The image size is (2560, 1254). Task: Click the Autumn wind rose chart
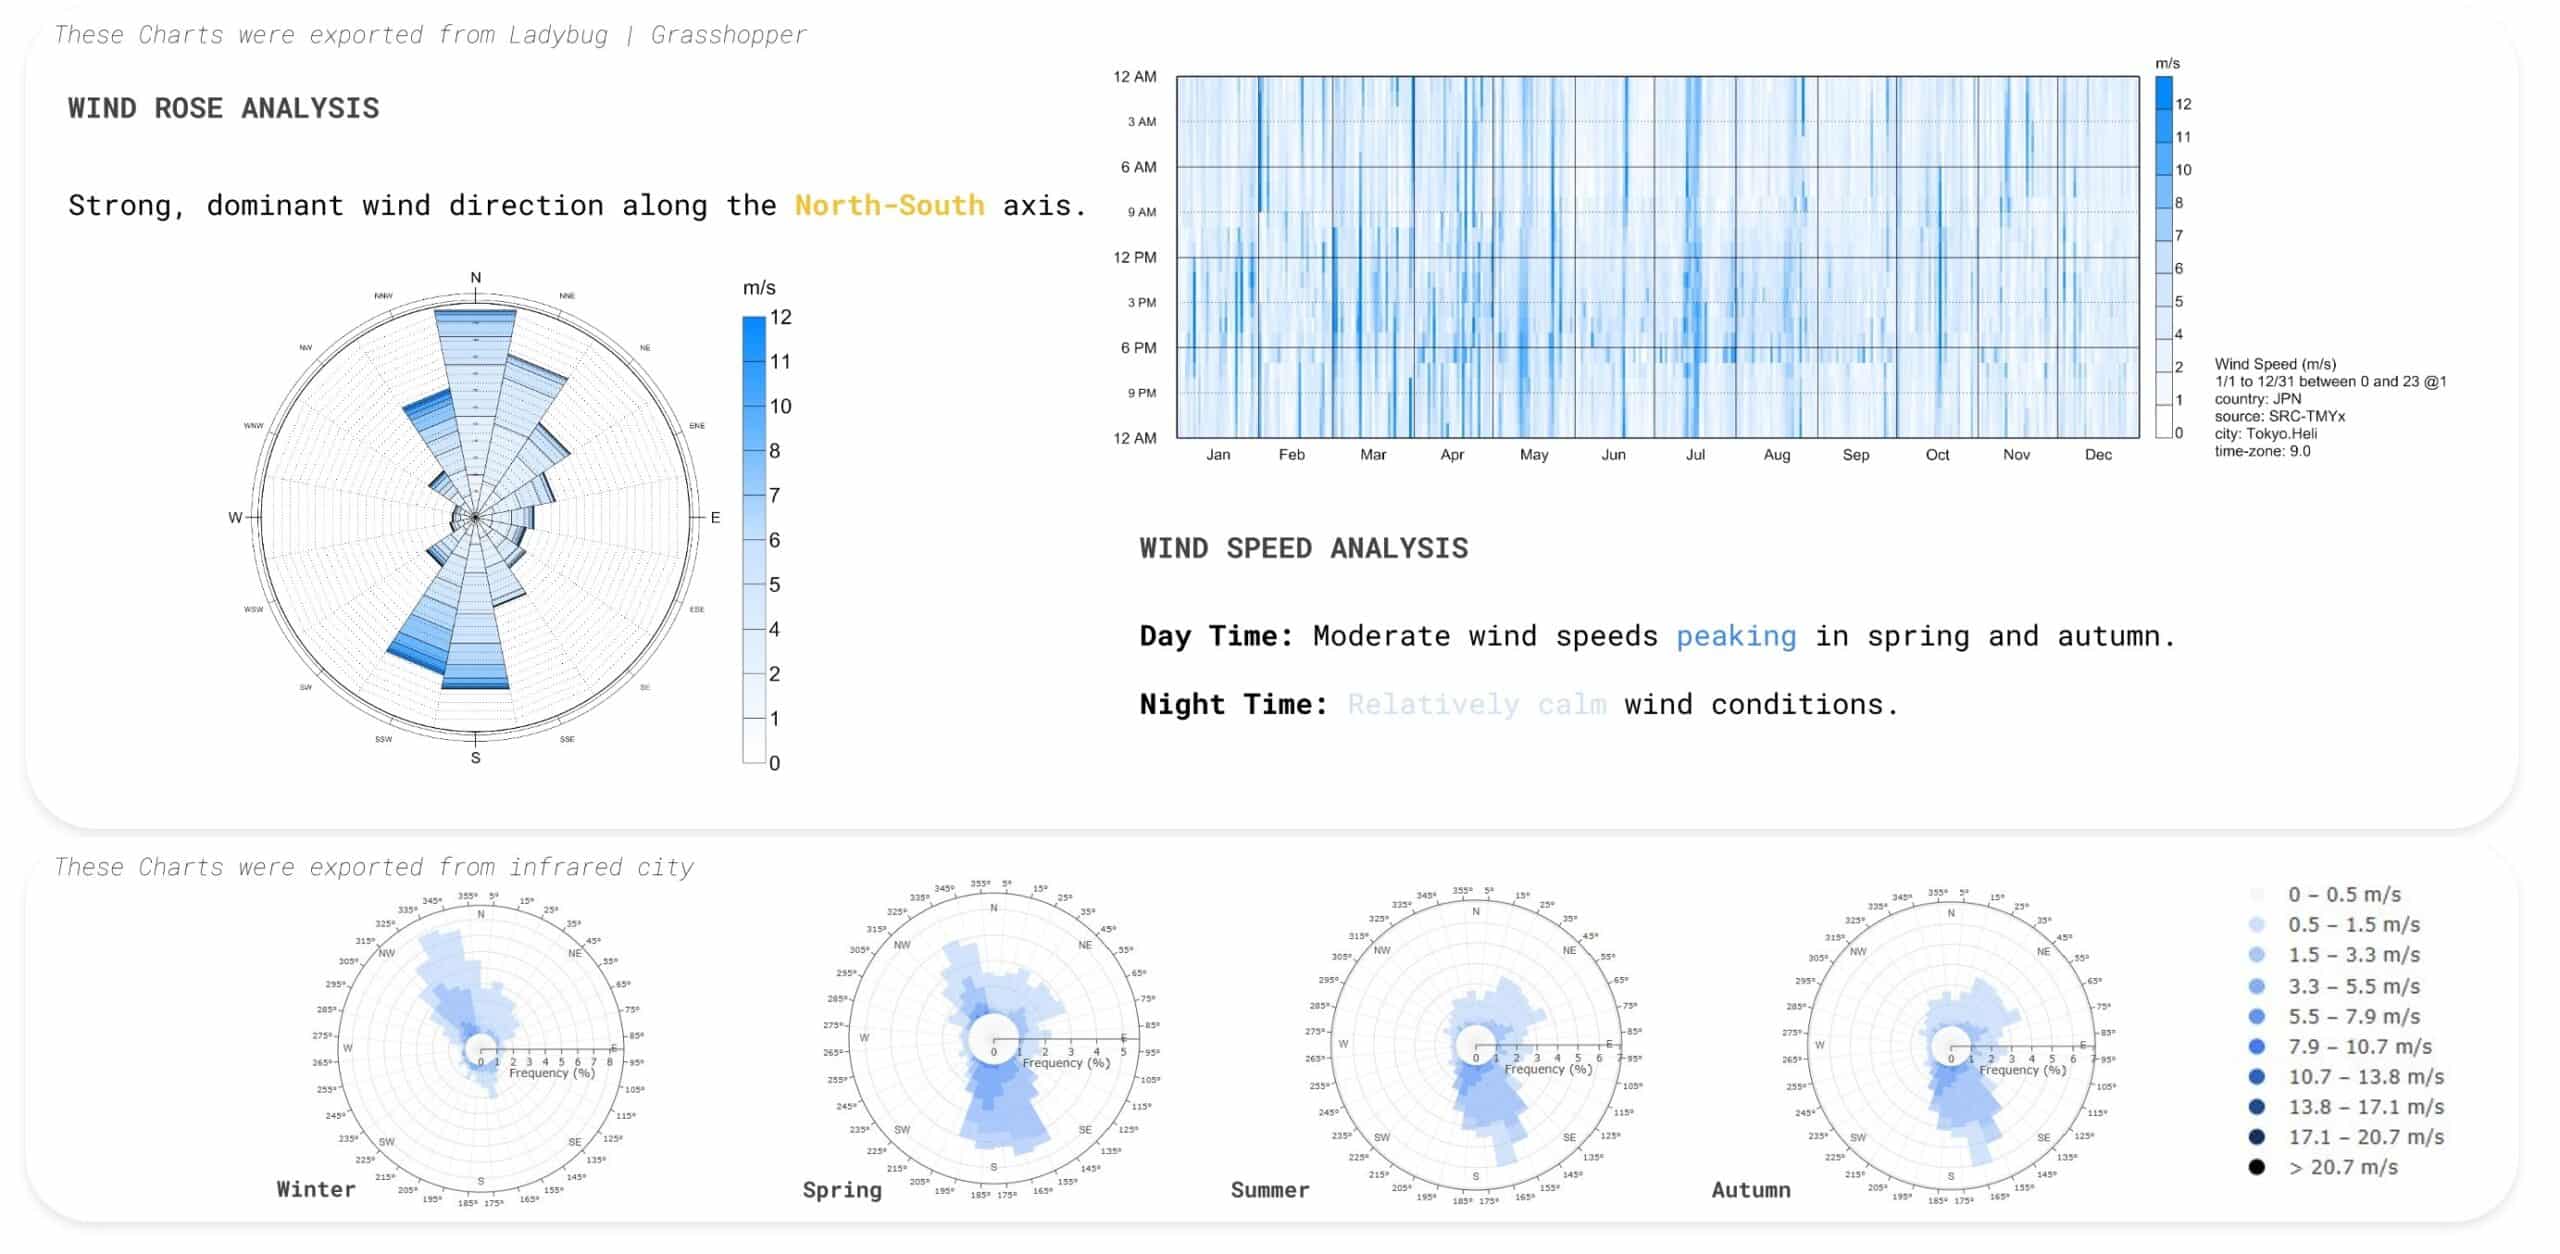1950,1046
